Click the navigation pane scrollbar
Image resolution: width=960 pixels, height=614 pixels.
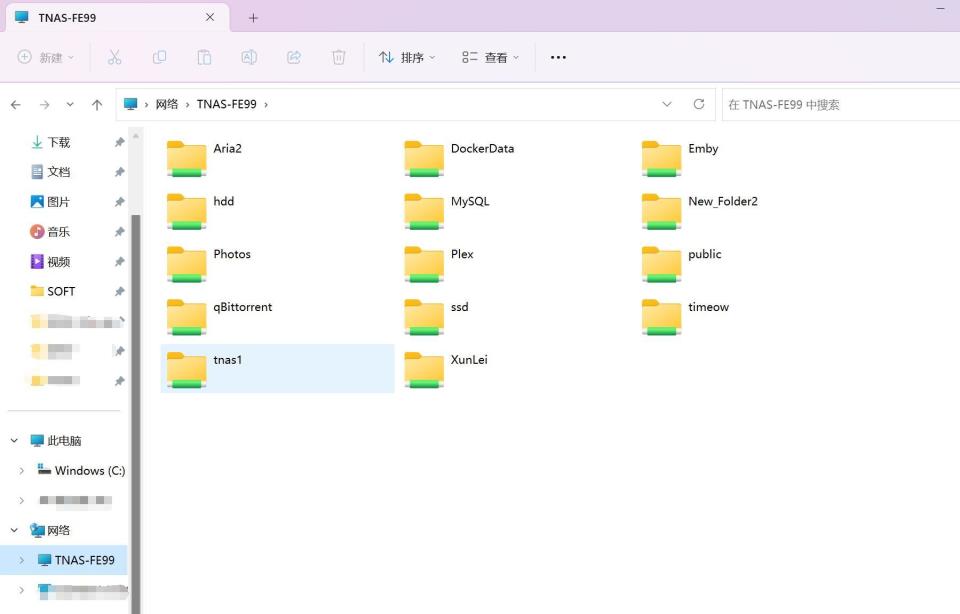136,414
